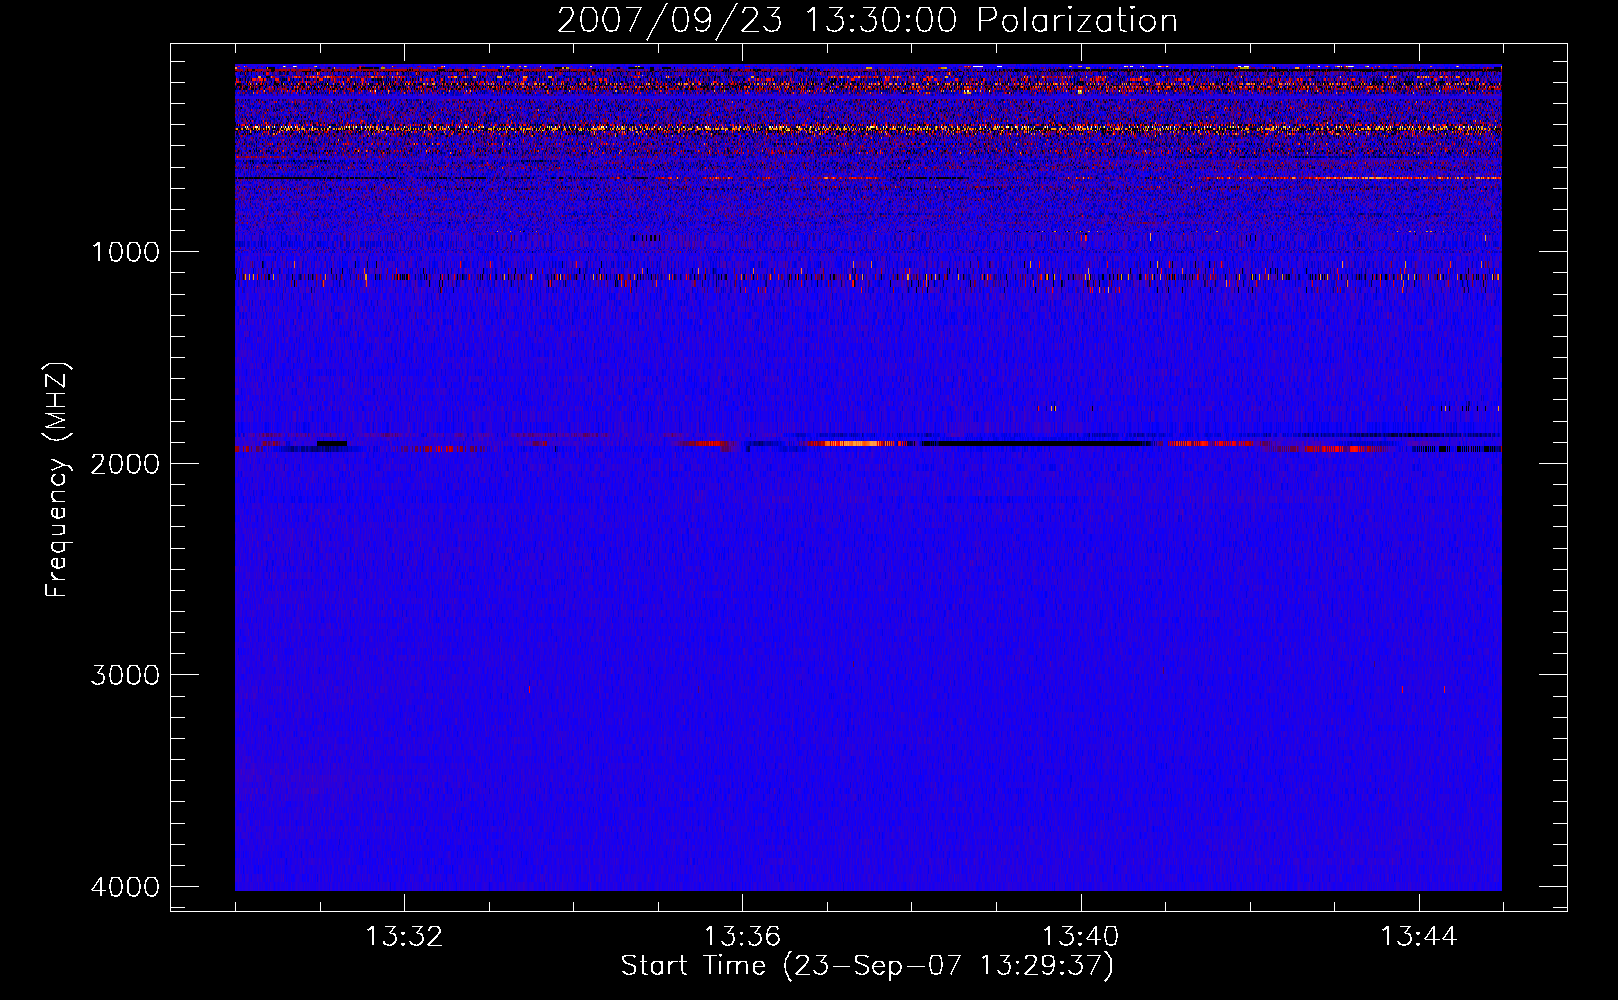The width and height of the screenshot is (1618, 1000).
Task: Click the 13:40 time tick label
Action: (x=1081, y=937)
